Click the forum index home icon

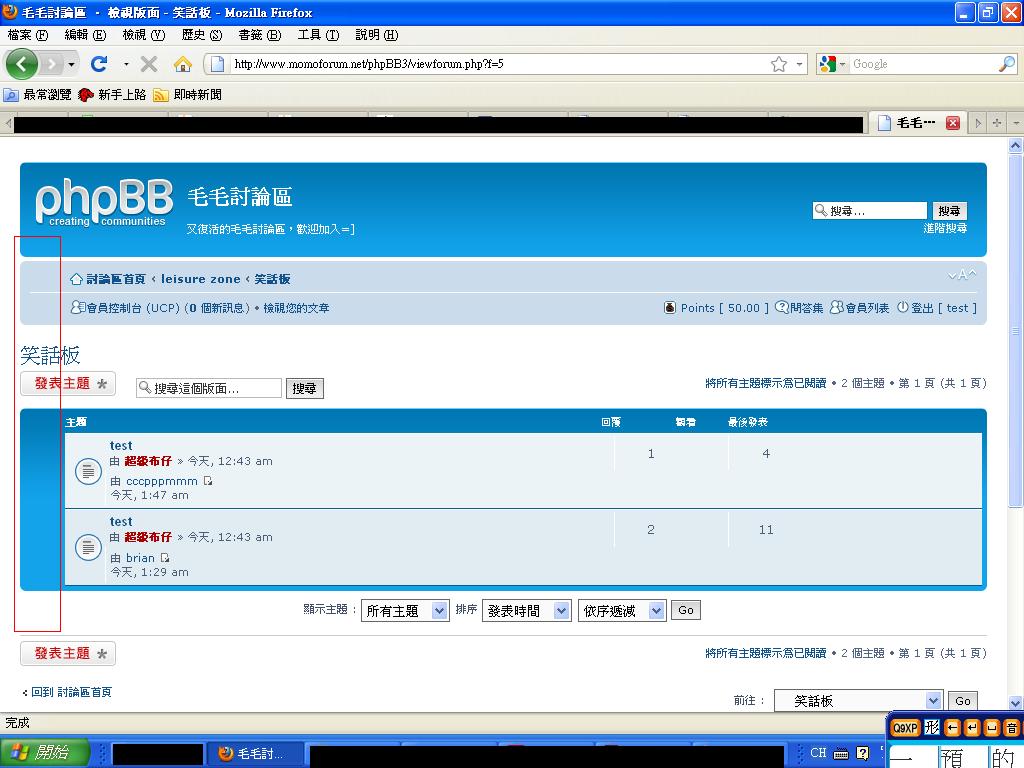[x=76, y=279]
